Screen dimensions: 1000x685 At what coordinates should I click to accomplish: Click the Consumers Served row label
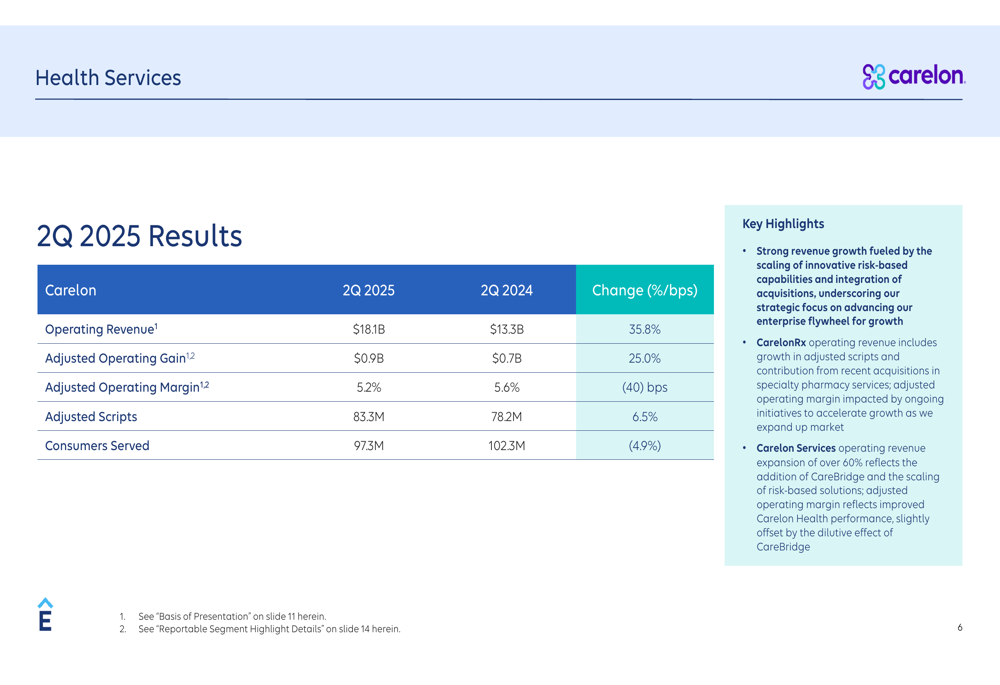[97, 446]
